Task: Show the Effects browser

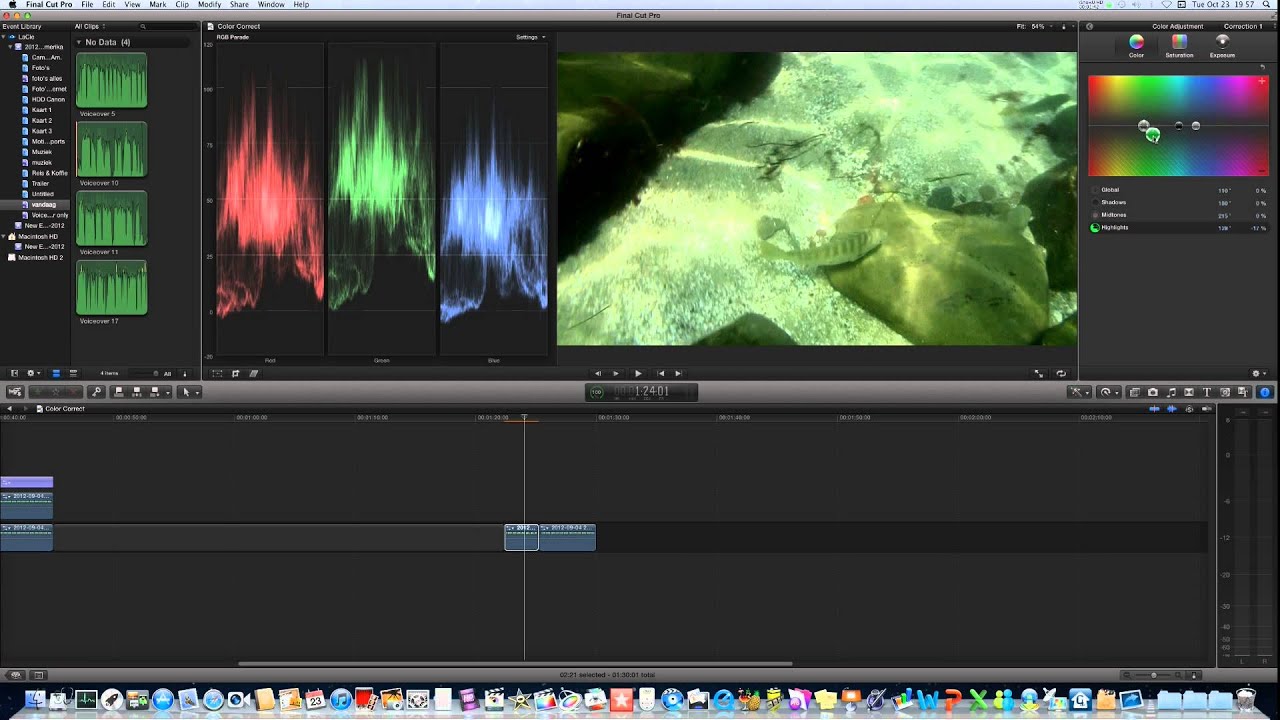Action: point(1135,392)
